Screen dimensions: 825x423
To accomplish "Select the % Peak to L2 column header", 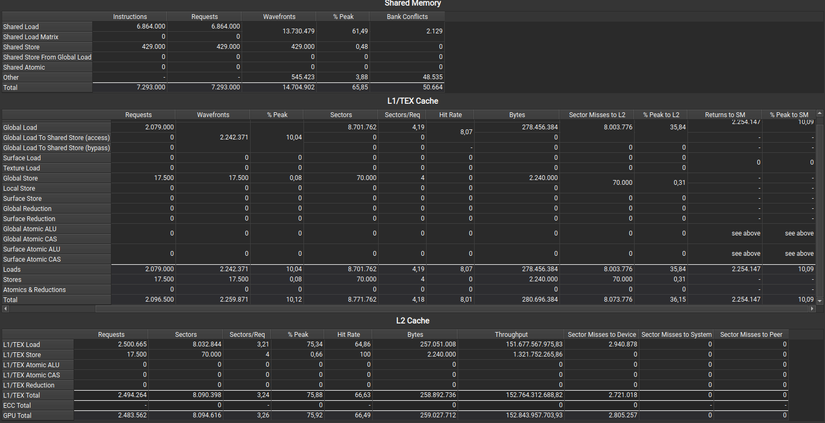I will (661, 115).
